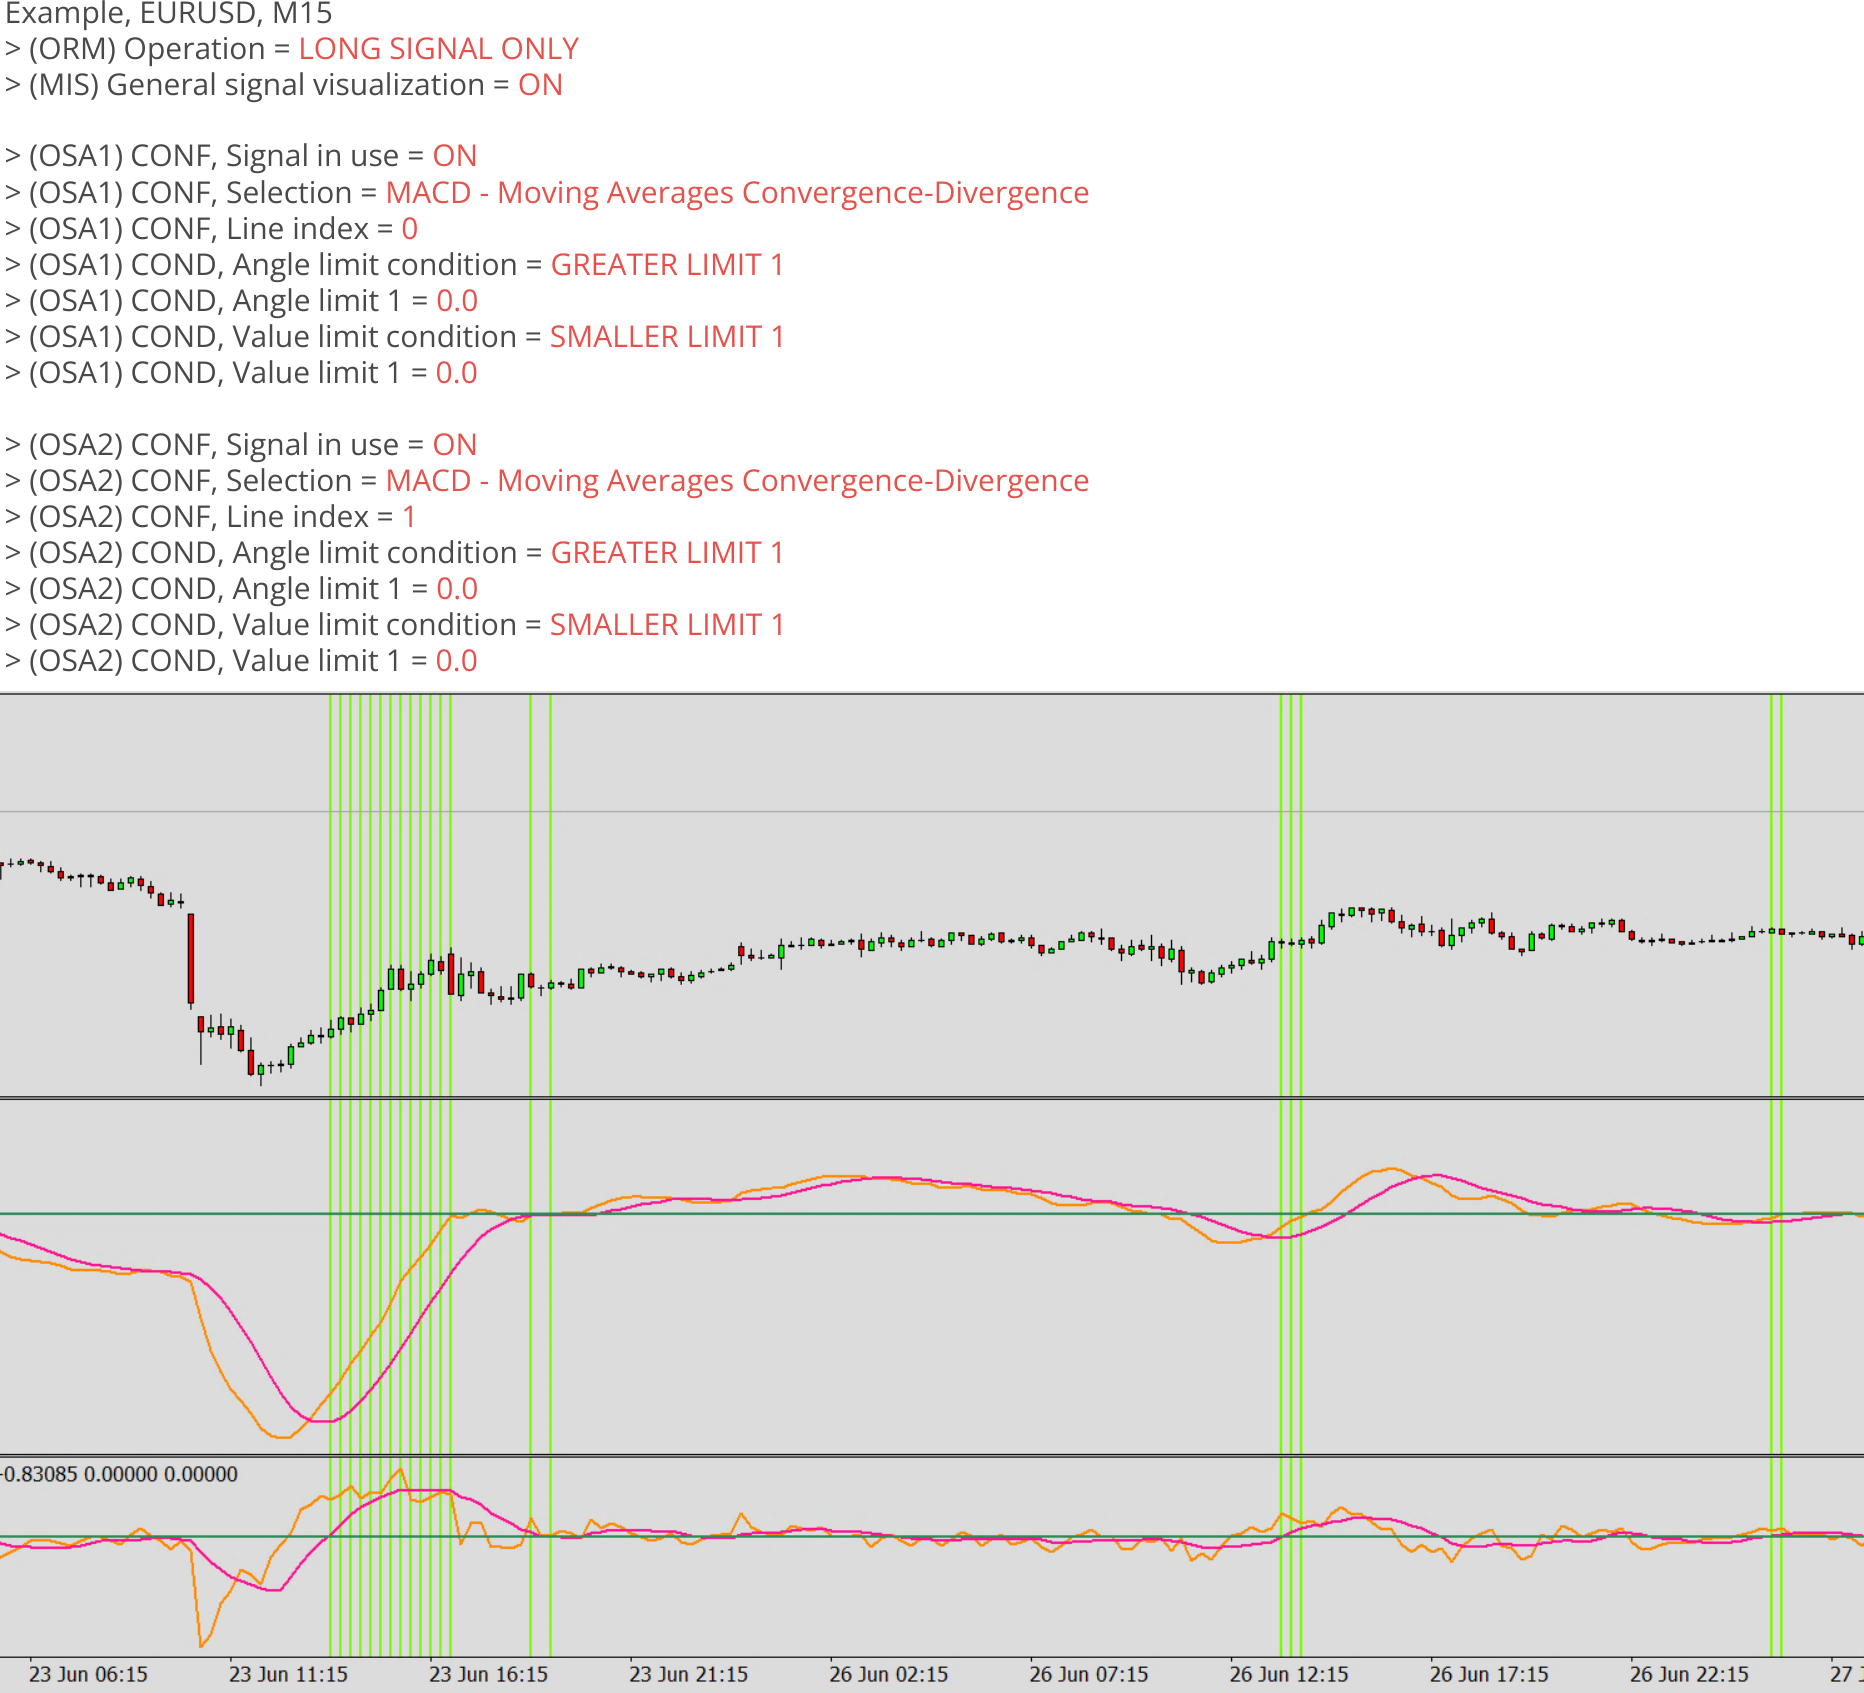Select the '23 Jun 21:15' time axis label

pyautogui.click(x=688, y=1674)
